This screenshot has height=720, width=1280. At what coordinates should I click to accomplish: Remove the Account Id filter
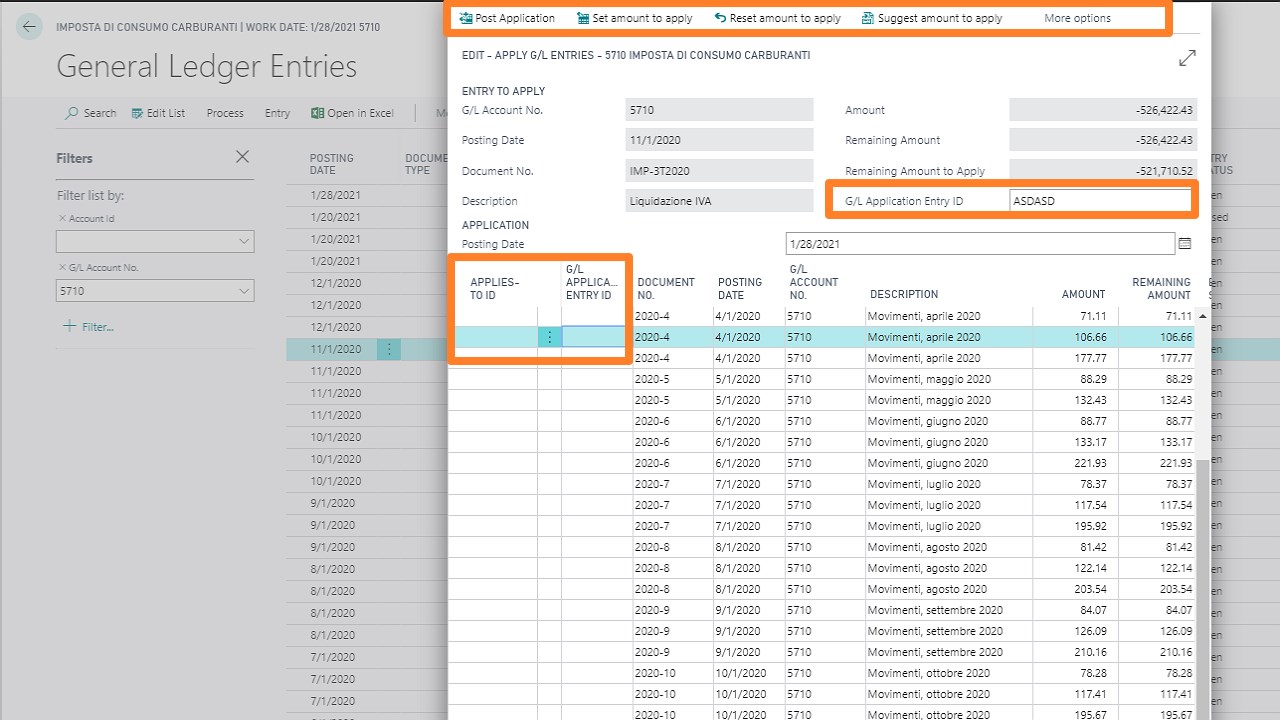click(x=62, y=218)
